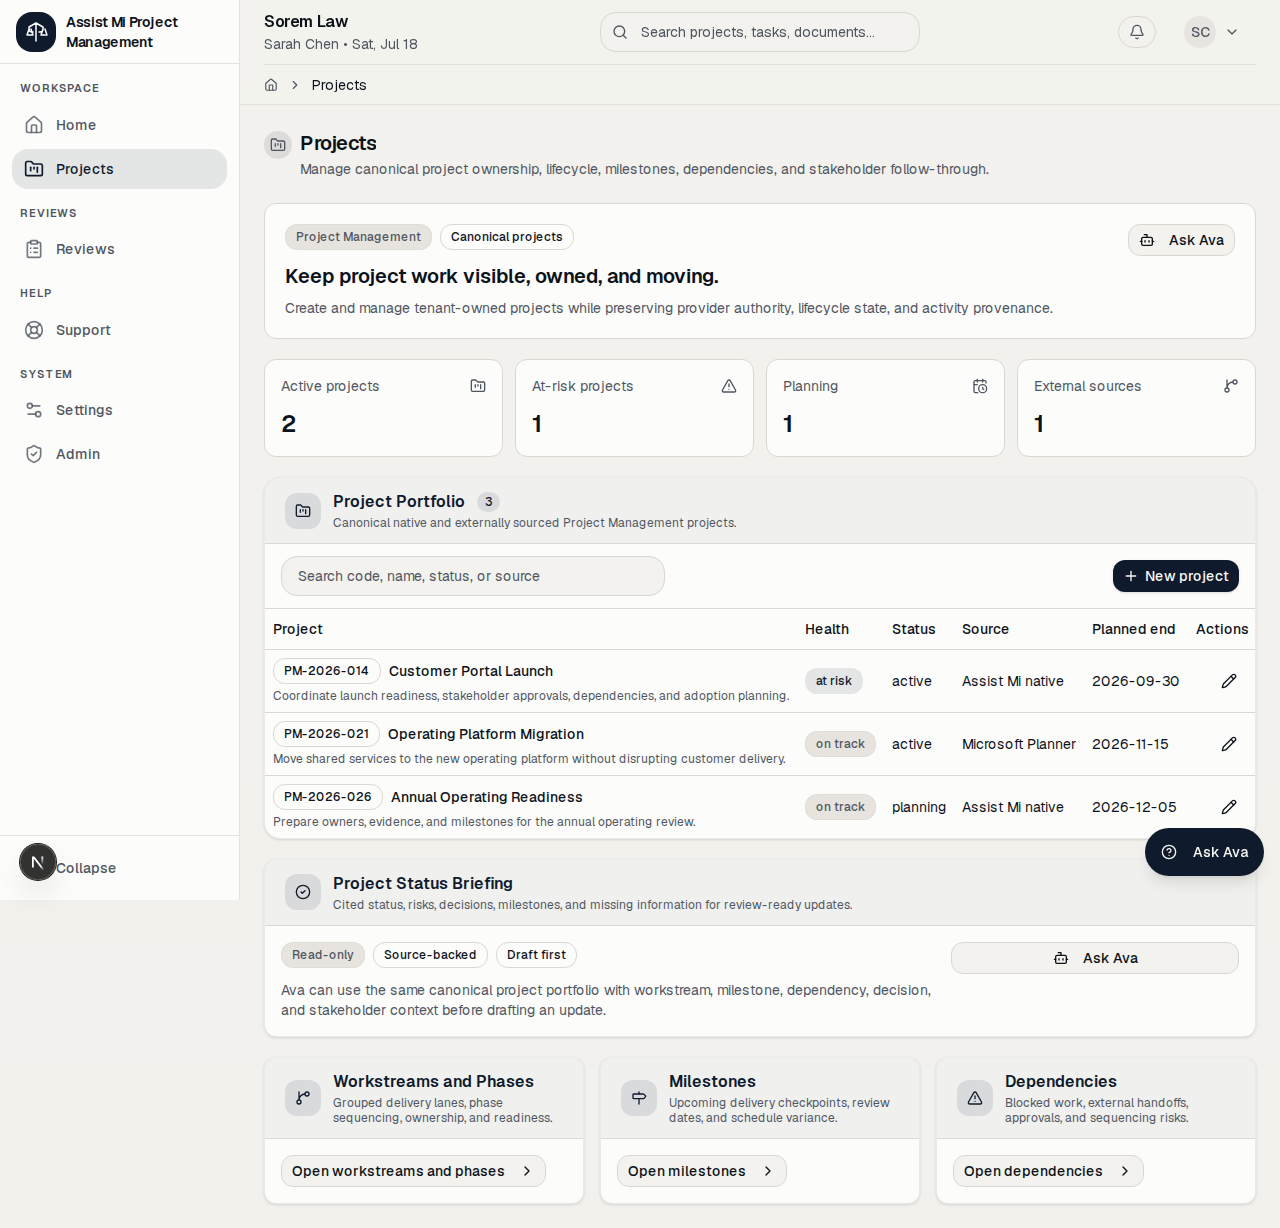
Task: Click the Source-backed tag
Action: 430,955
